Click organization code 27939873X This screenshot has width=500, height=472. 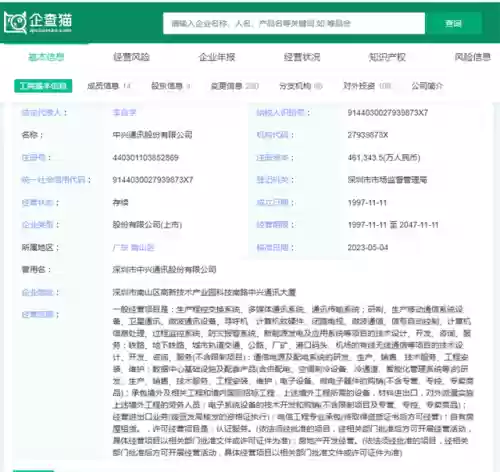(368, 135)
